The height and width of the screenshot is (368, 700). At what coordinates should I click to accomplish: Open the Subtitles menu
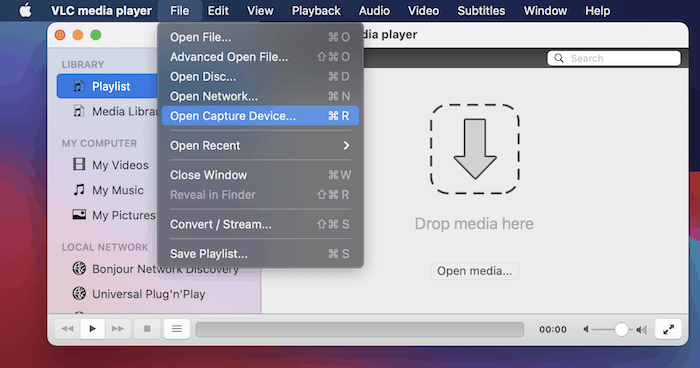481,11
